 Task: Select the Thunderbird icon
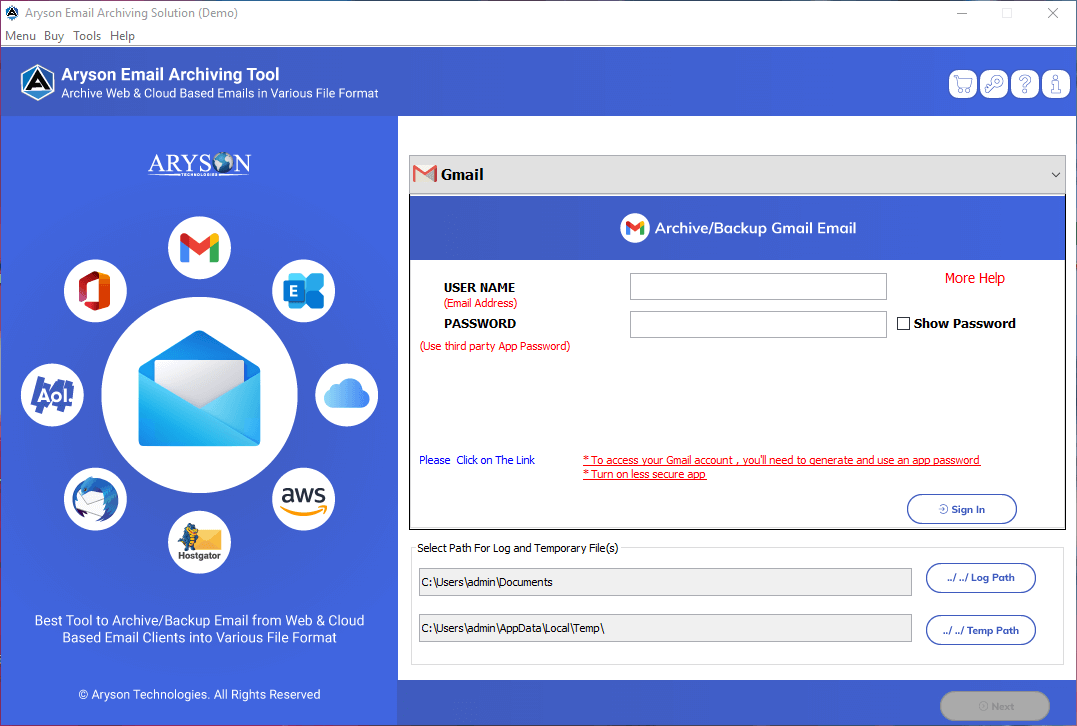(x=95, y=498)
